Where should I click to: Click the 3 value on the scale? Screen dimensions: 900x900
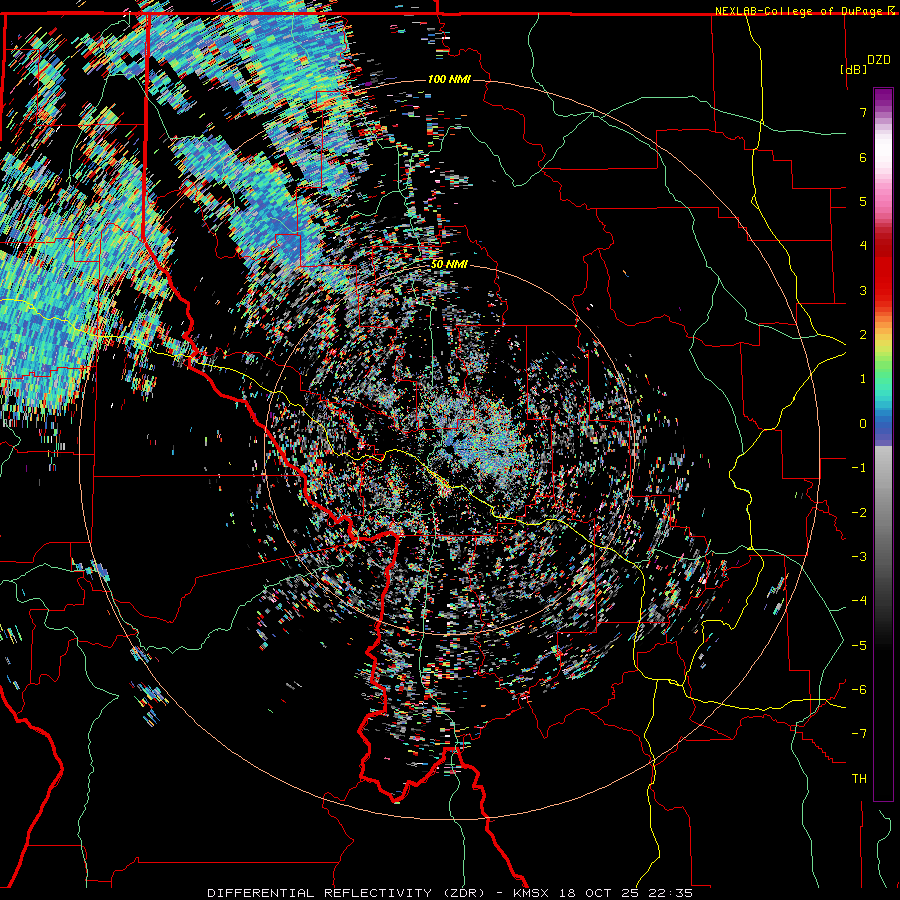click(x=863, y=290)
